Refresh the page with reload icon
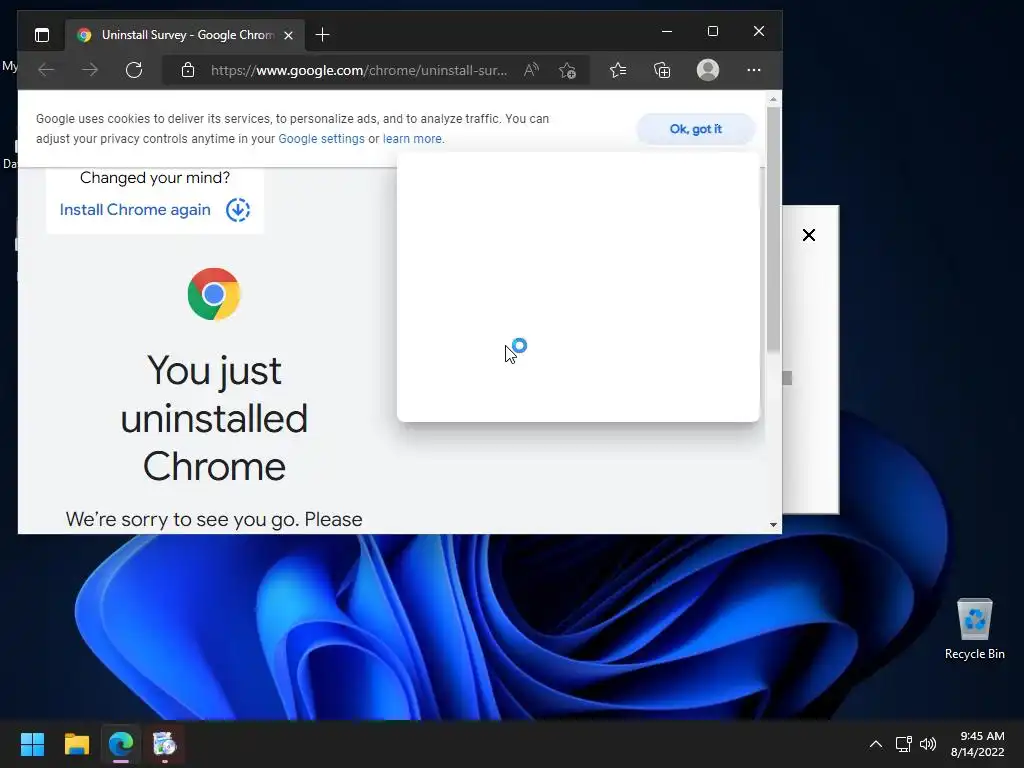The height and width of the screenshot is (768, 1024). (134, 70)
